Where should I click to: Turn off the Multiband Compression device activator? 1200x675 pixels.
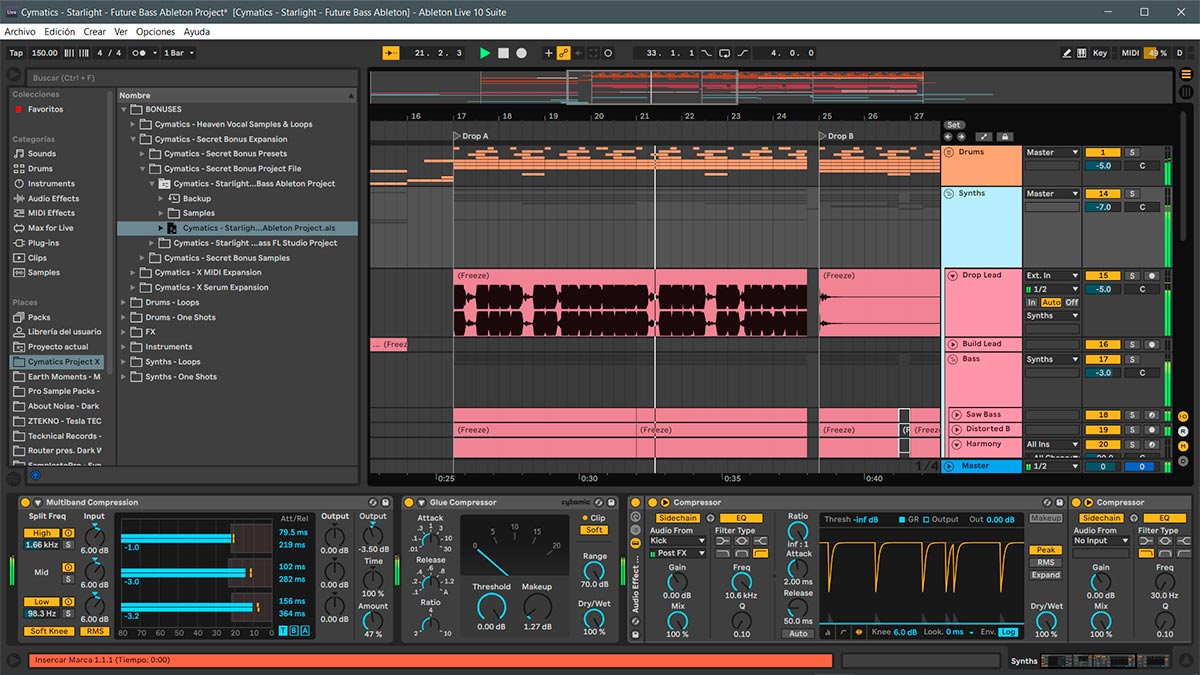click(24, 502)
